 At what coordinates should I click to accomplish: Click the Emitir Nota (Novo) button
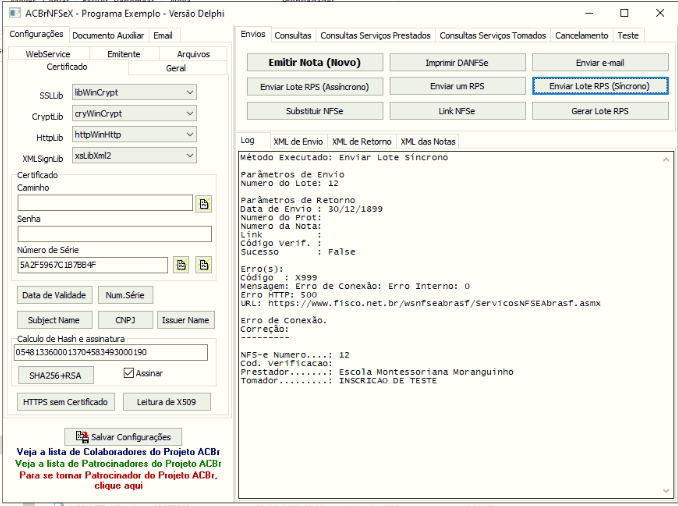point(315,62)
